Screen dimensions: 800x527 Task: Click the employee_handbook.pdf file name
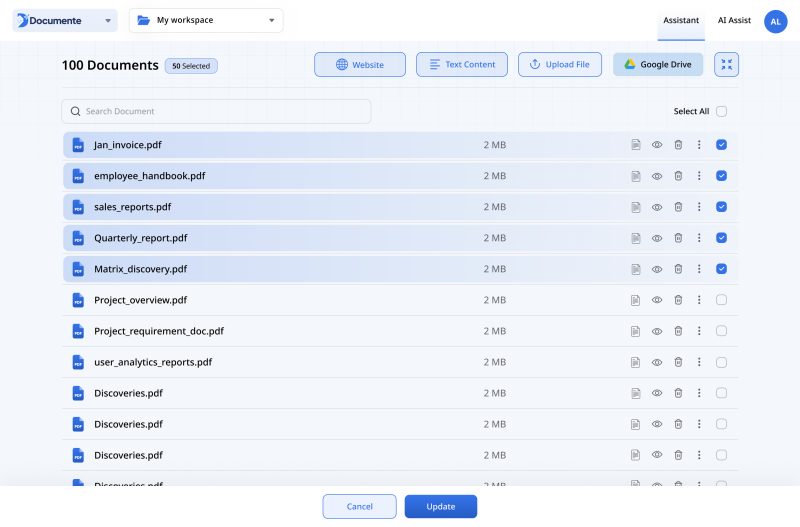click(149, 176)
